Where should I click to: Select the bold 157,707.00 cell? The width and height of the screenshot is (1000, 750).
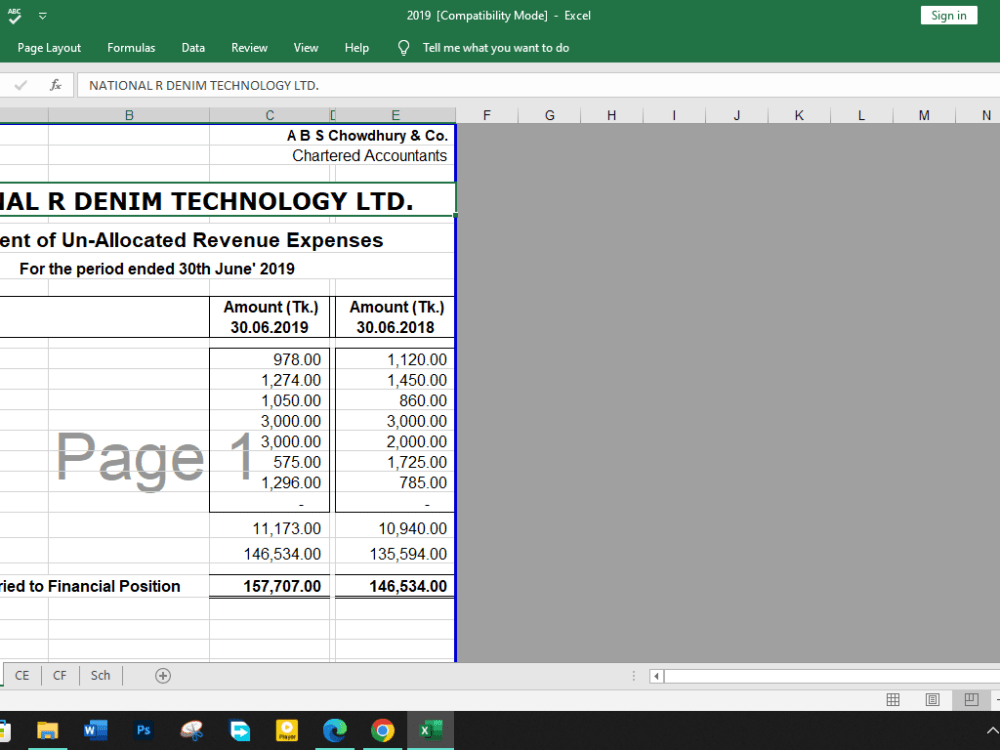pos(270,586)
